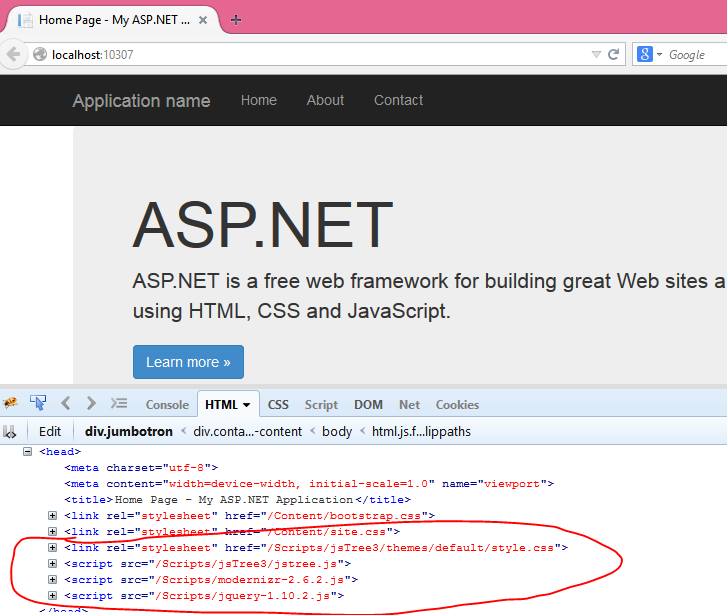727x615 pixels.
Task: Switch to the Net tab
Action: 409,405
